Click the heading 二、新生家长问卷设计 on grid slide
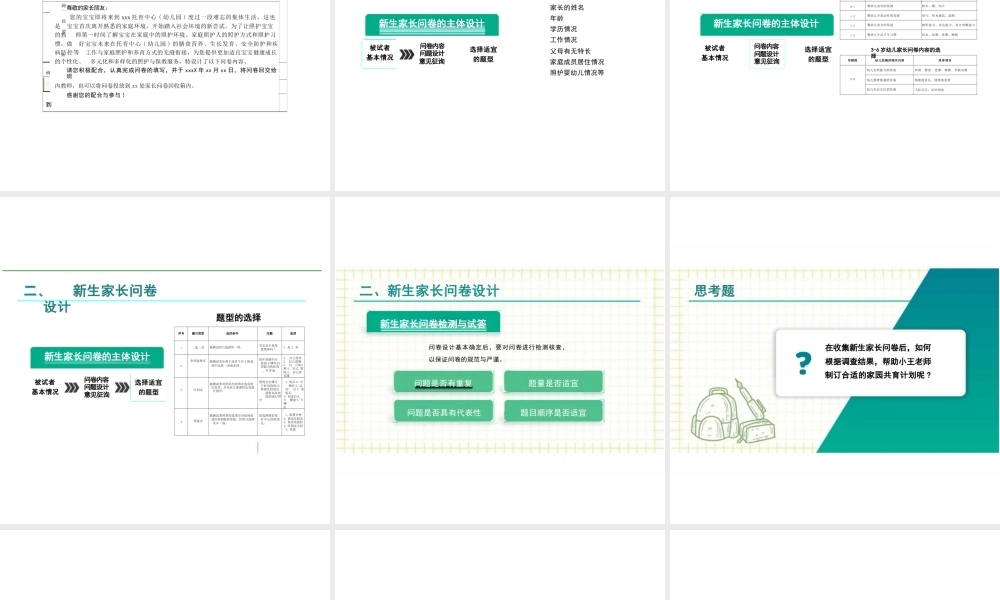This screenshot has height=600, width=1000. (x=429, y=291)
